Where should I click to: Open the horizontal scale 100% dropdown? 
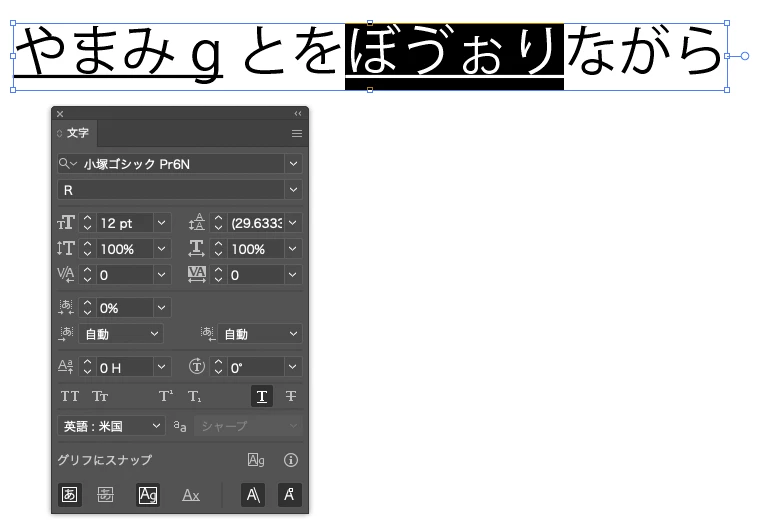293,248
